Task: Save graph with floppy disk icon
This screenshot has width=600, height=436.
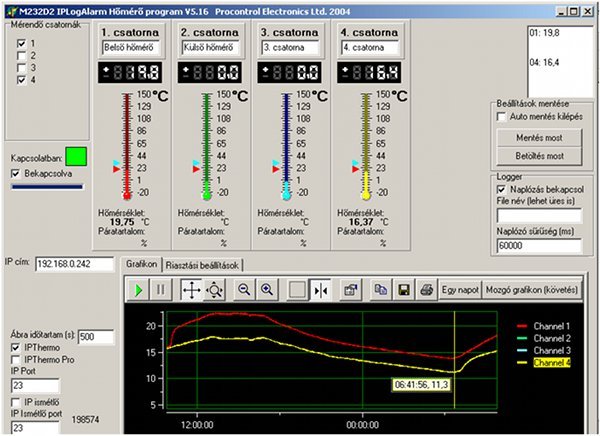Action: [x=403, y=290]
